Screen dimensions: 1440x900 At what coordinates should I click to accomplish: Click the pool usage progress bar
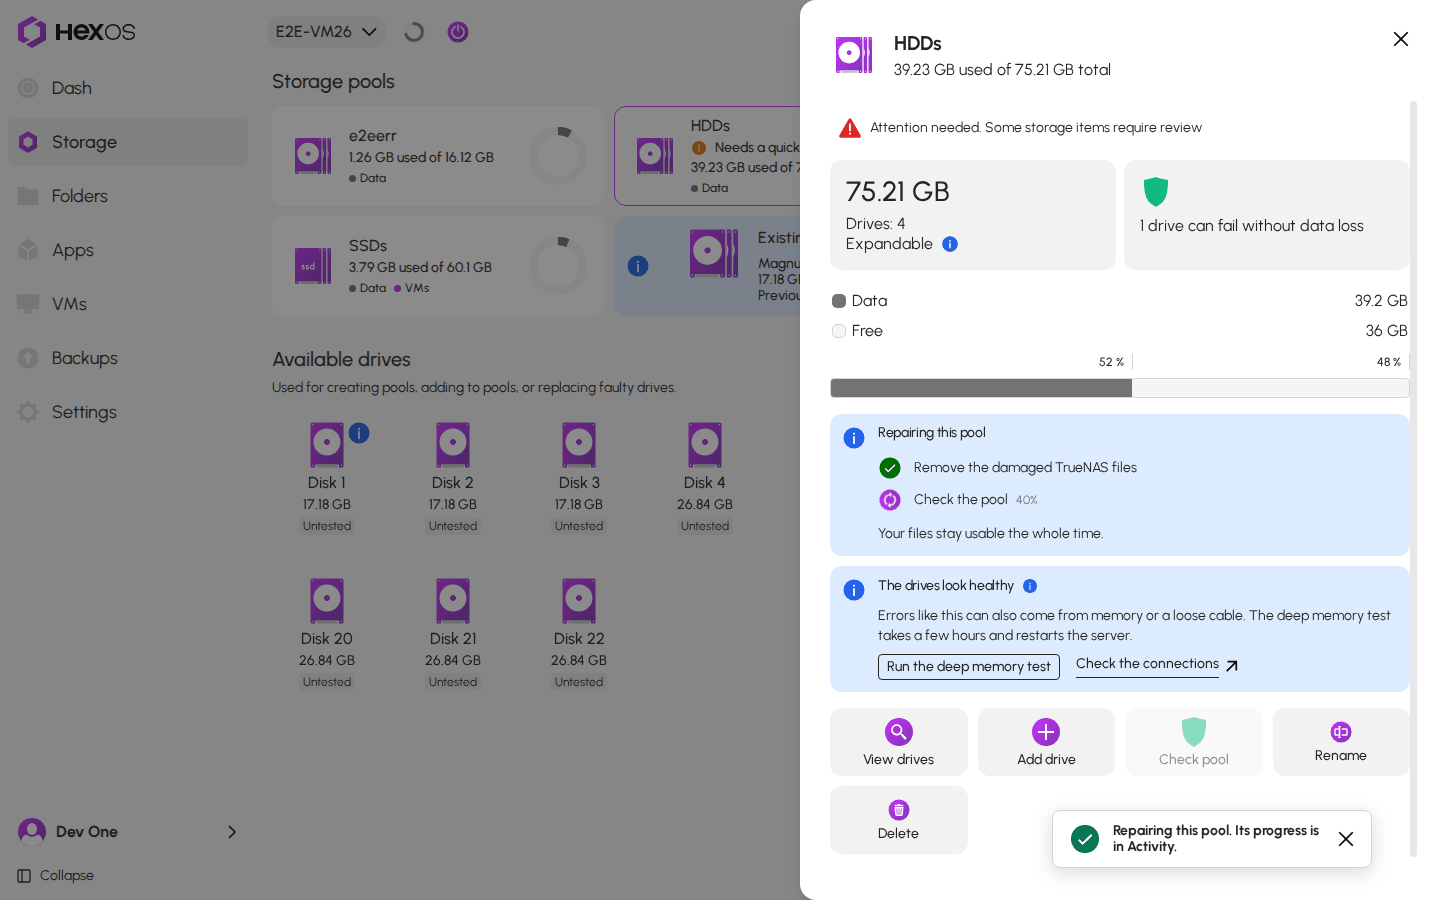pyautogui.click(x=1119, y=388)
